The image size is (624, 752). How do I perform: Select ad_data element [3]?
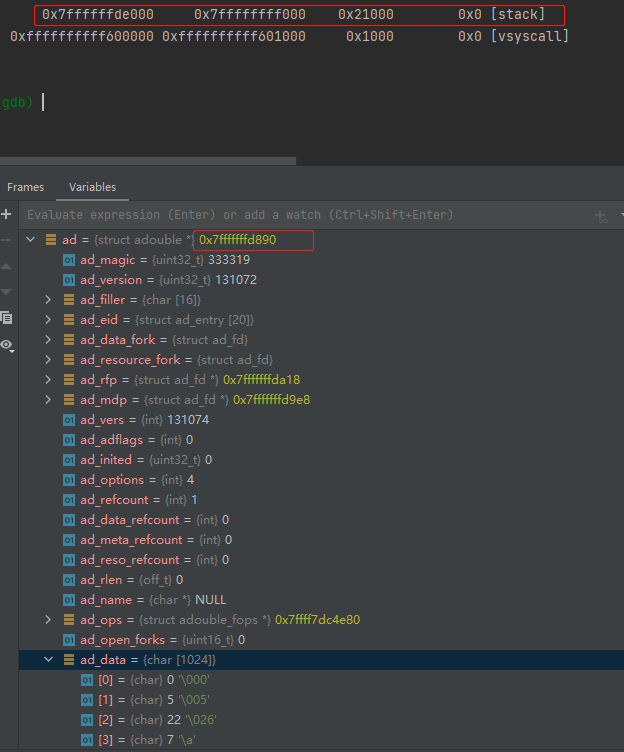[321, 740]
